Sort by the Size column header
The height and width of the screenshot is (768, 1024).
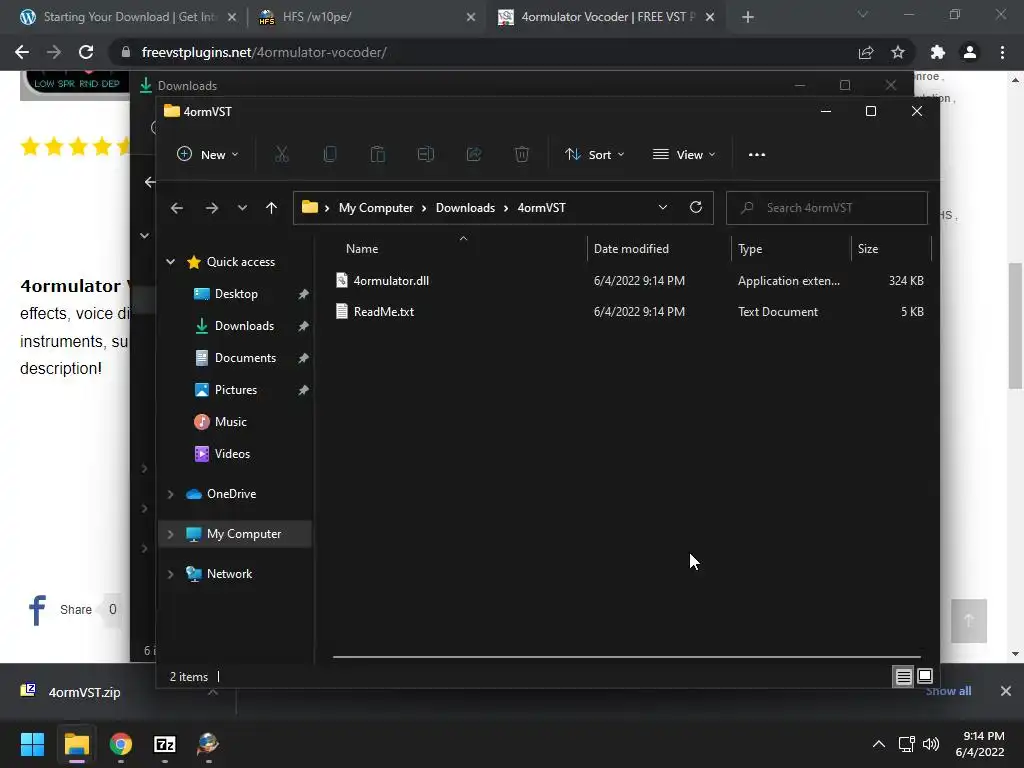click(867, 249)
